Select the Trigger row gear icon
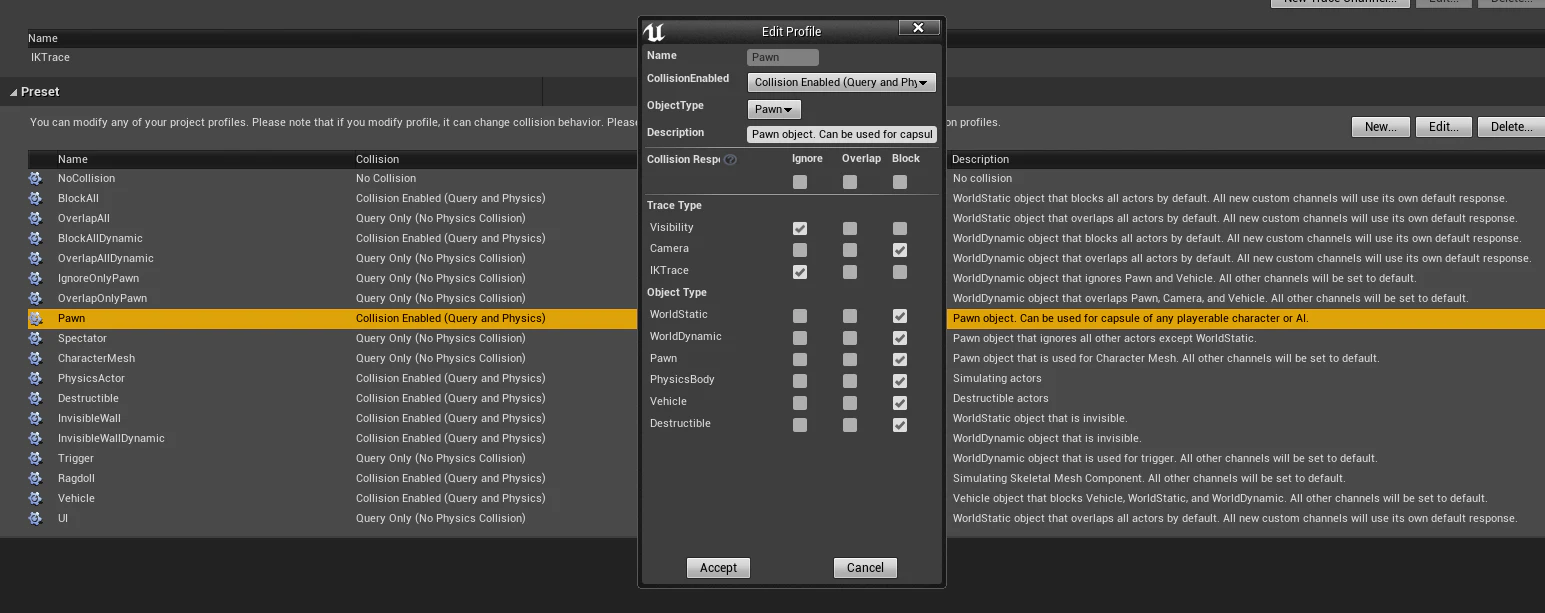The height and width of the screenshot is (613, 1545). (x=35, y=458)
